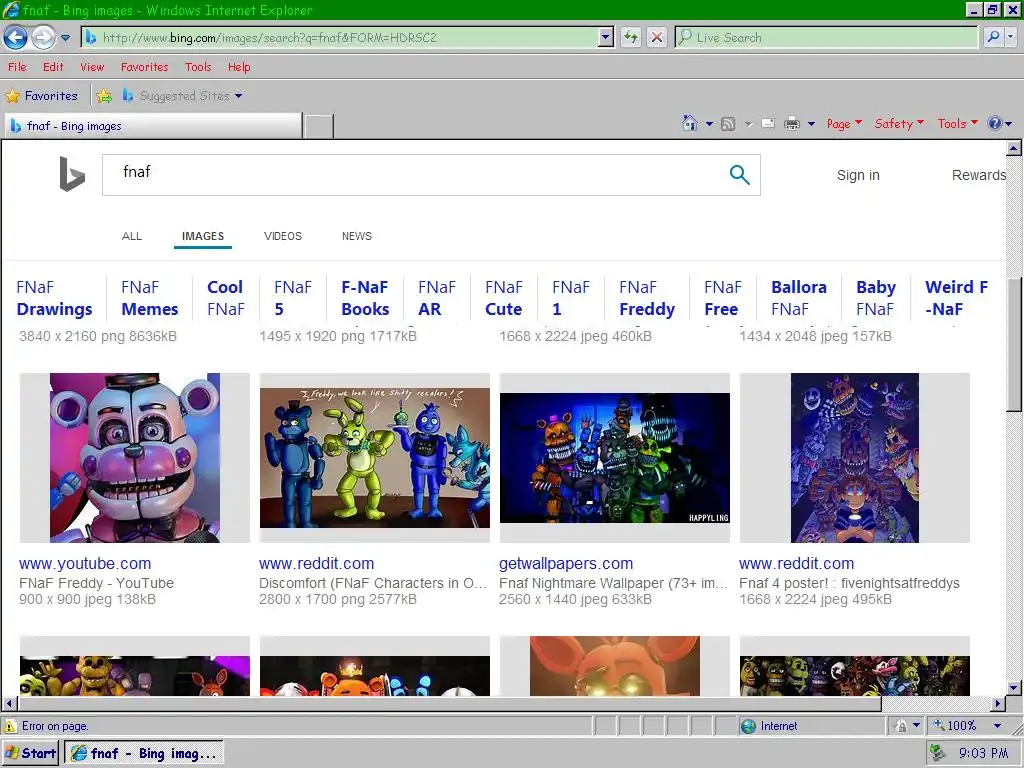Image resolution: width=1024 pixels, height=768 pixels.
Task: Open the Fnaf 4 poster thumbnail
Action: click(854, 458)
